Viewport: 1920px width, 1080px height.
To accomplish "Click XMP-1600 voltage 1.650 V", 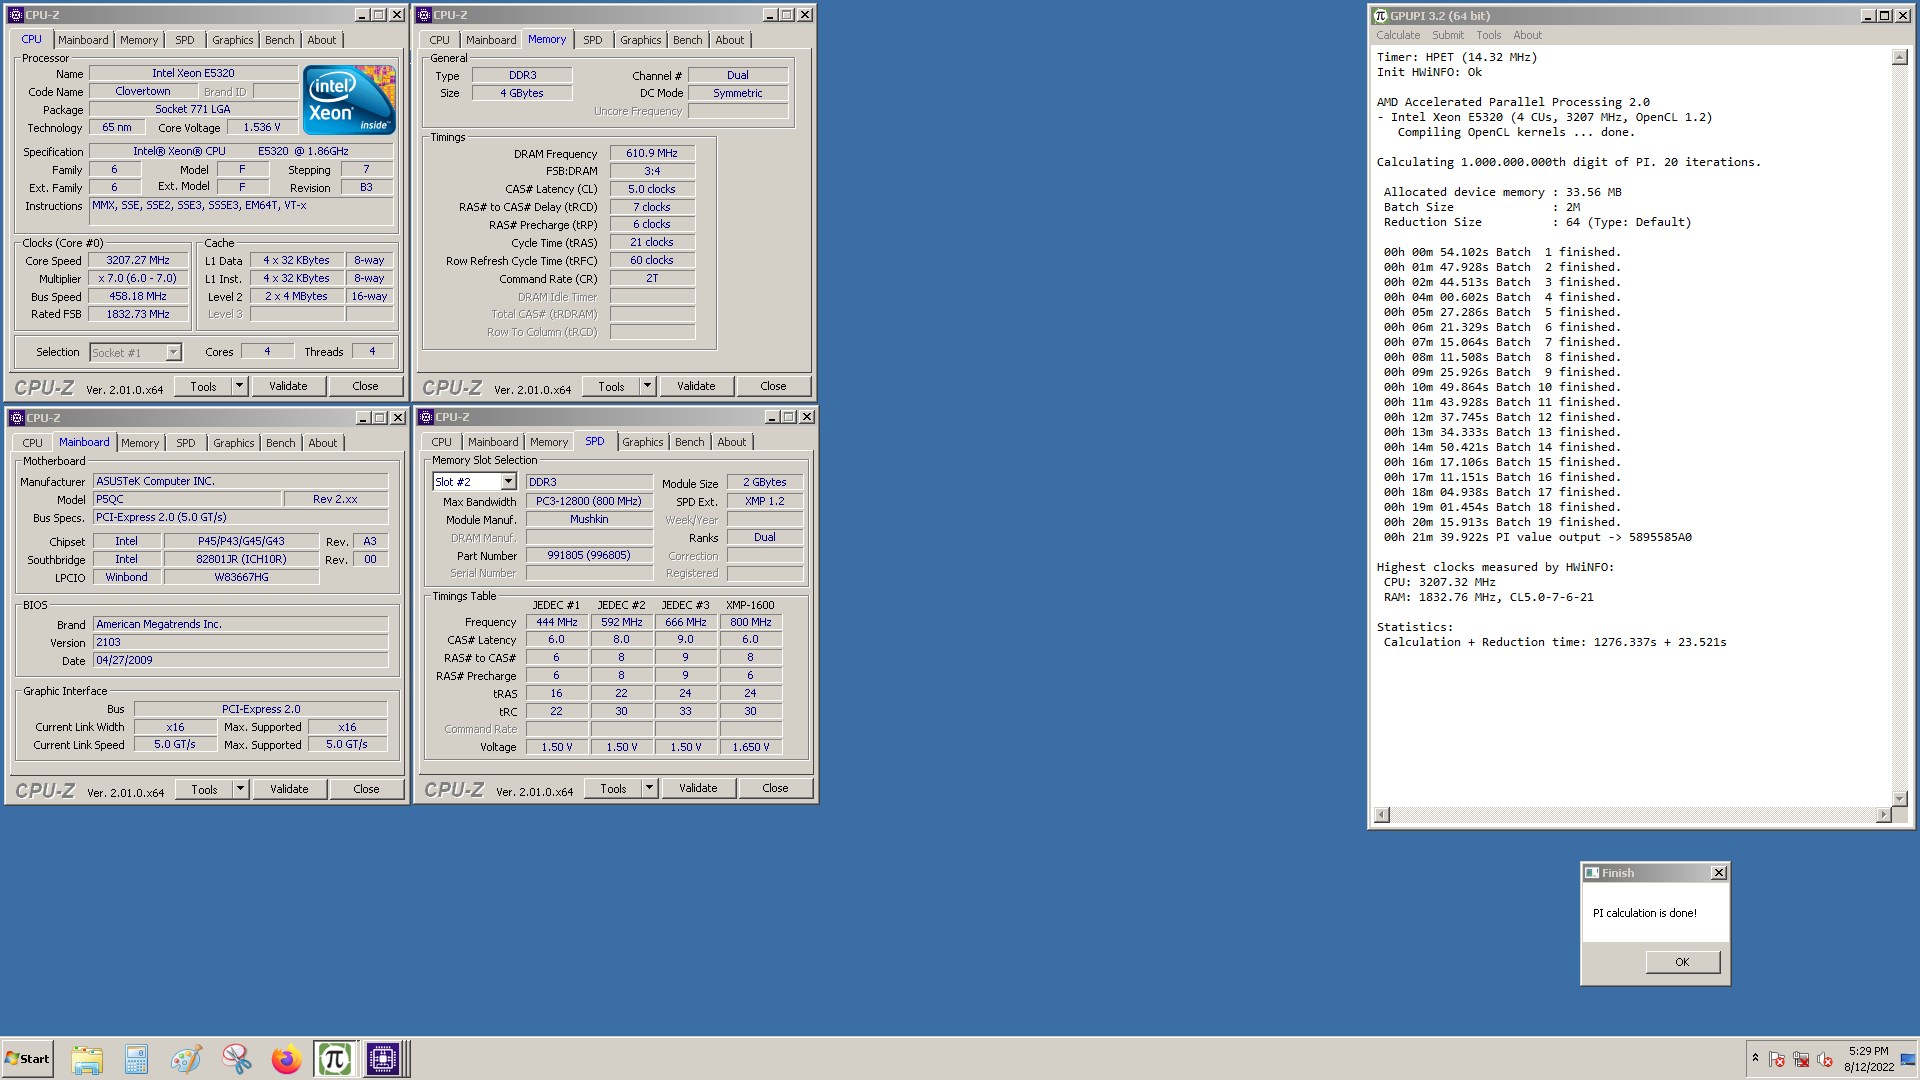I will (x=751, y=747).
